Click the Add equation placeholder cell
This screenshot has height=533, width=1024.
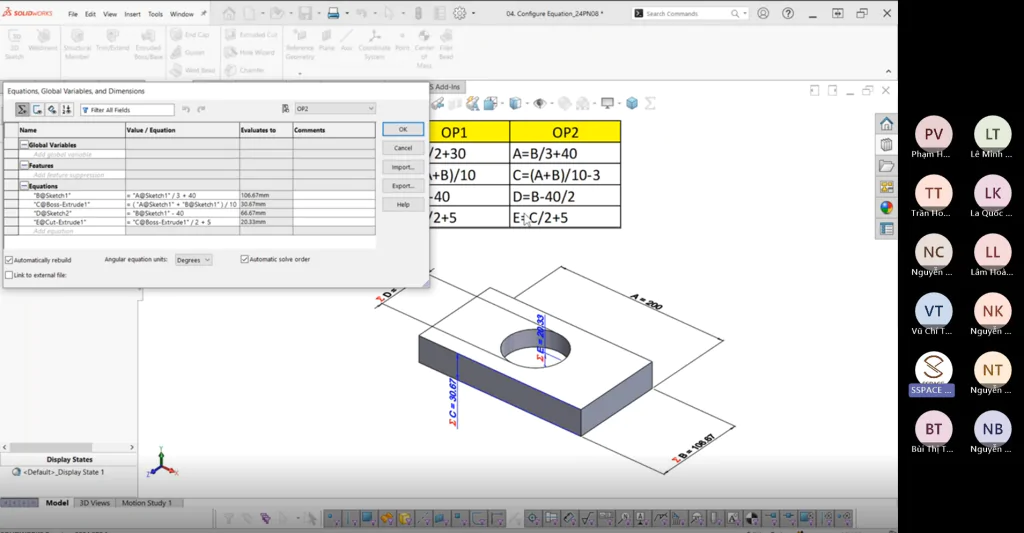tap(72, 231)
